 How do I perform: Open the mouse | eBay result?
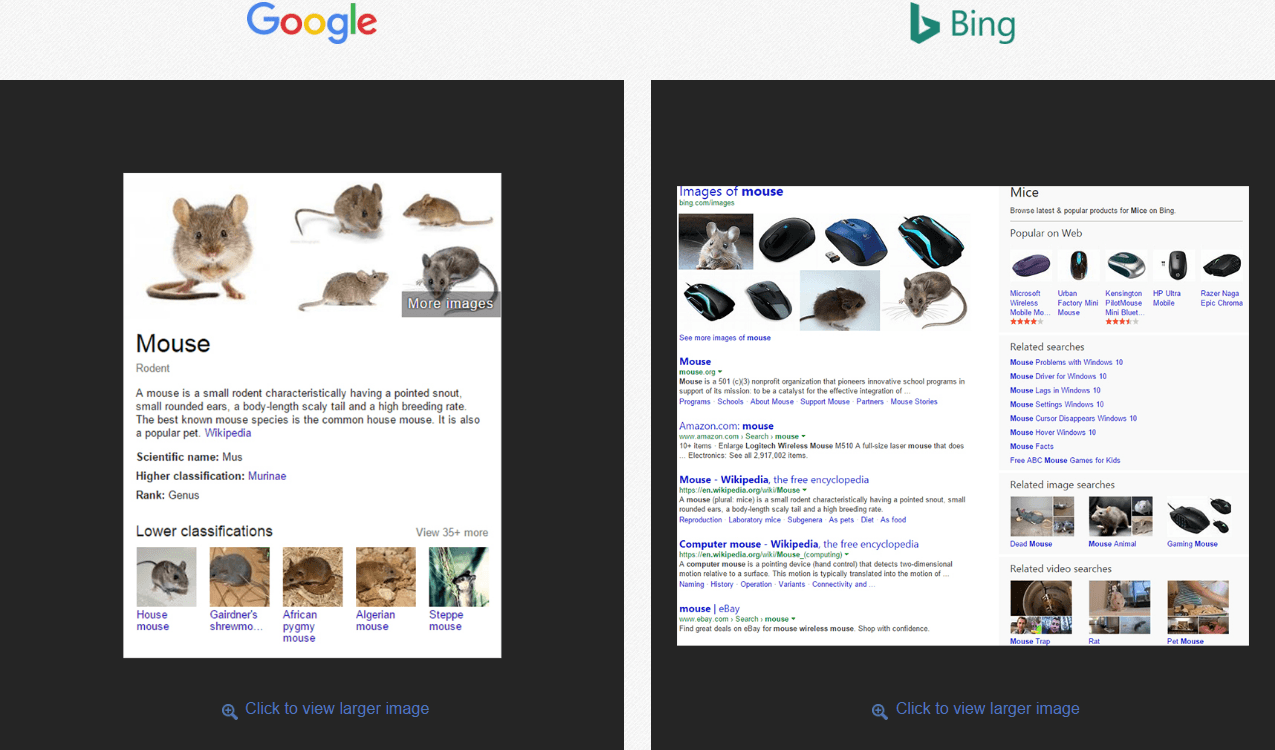708,608
